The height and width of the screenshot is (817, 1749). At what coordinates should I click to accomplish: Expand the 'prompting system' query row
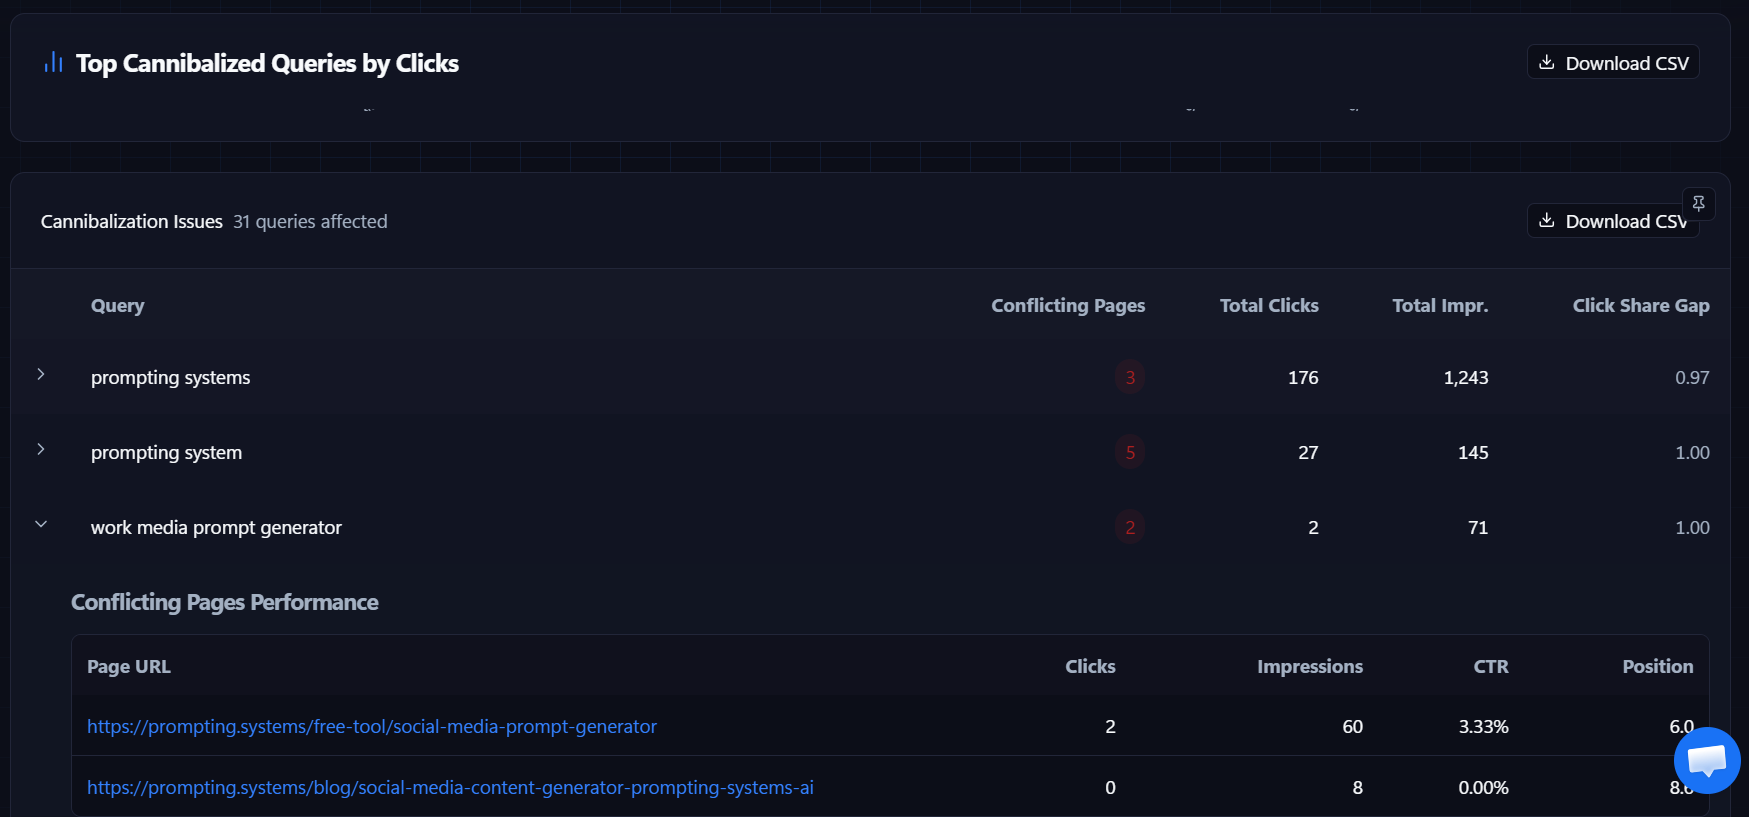click(x=41, y=449)
